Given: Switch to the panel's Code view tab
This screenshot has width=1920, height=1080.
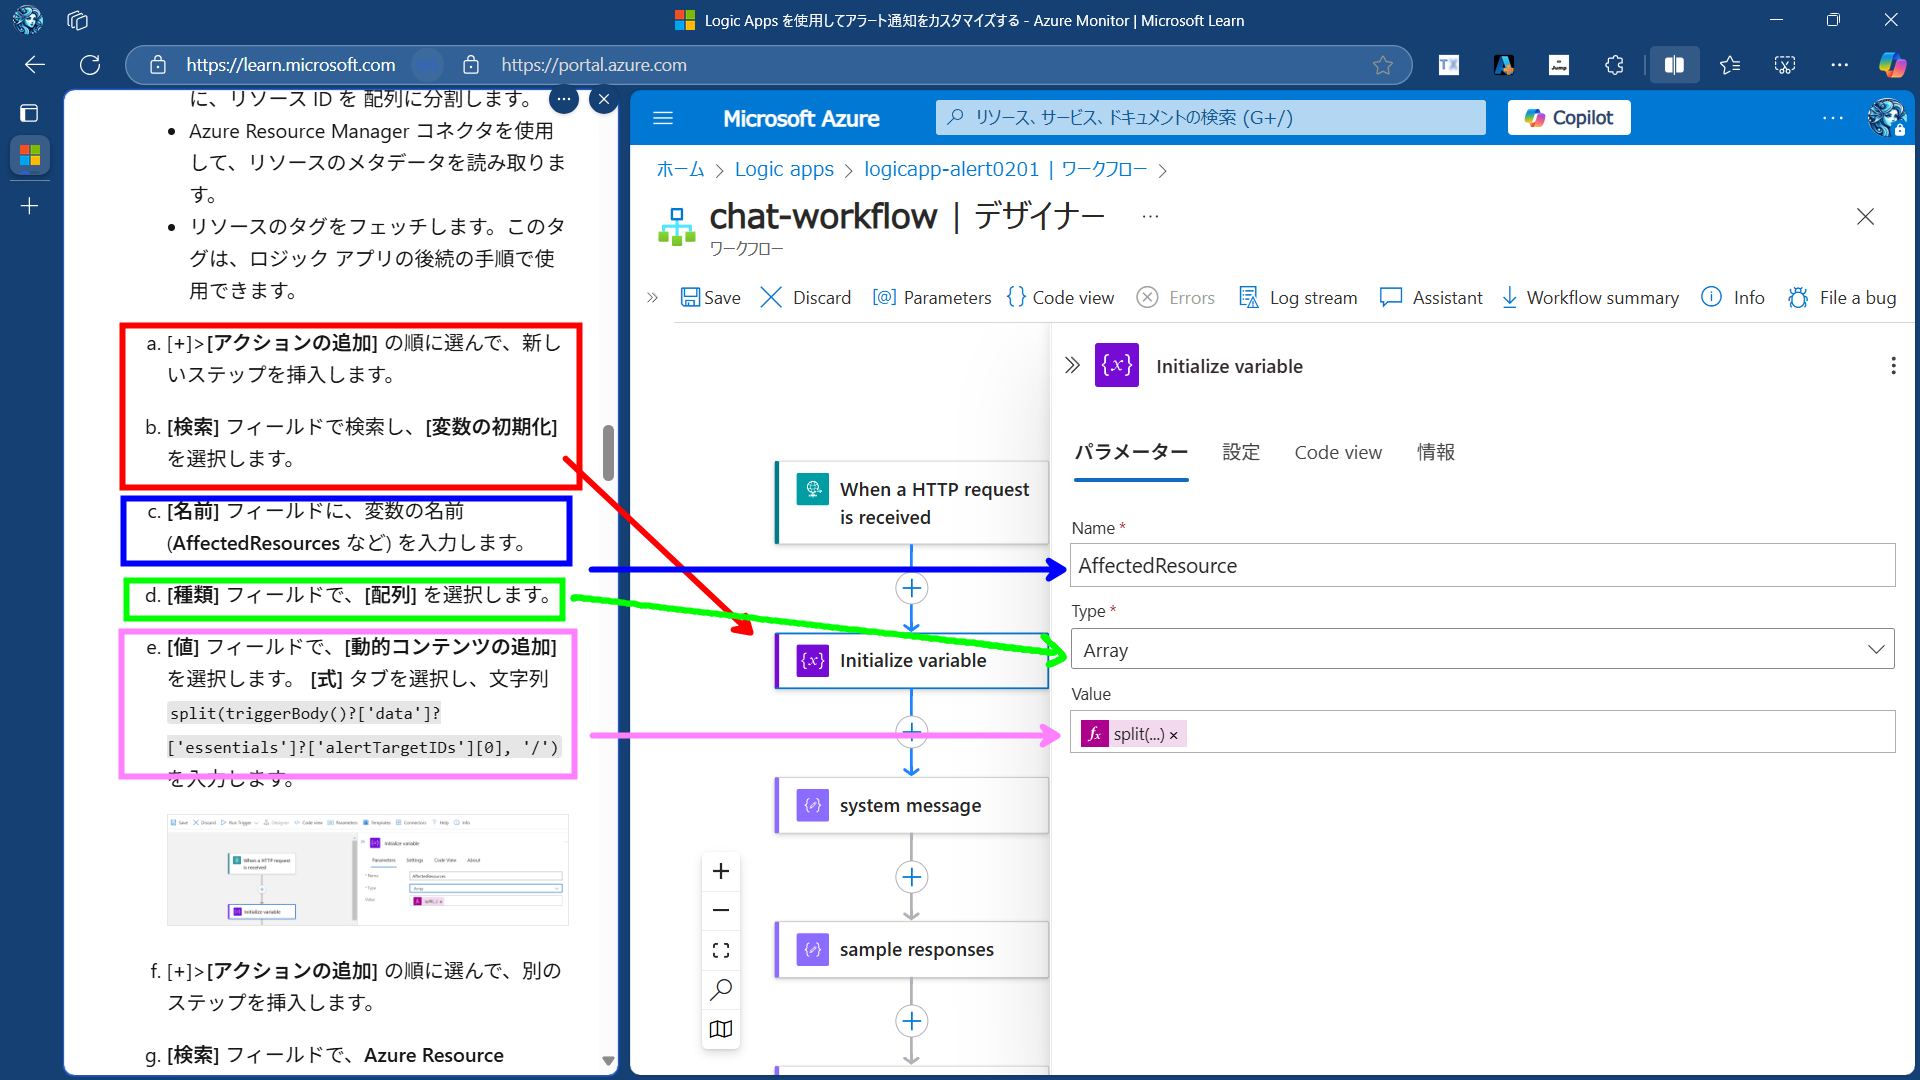Looking at the screenshot, I should pos(1337,452).
